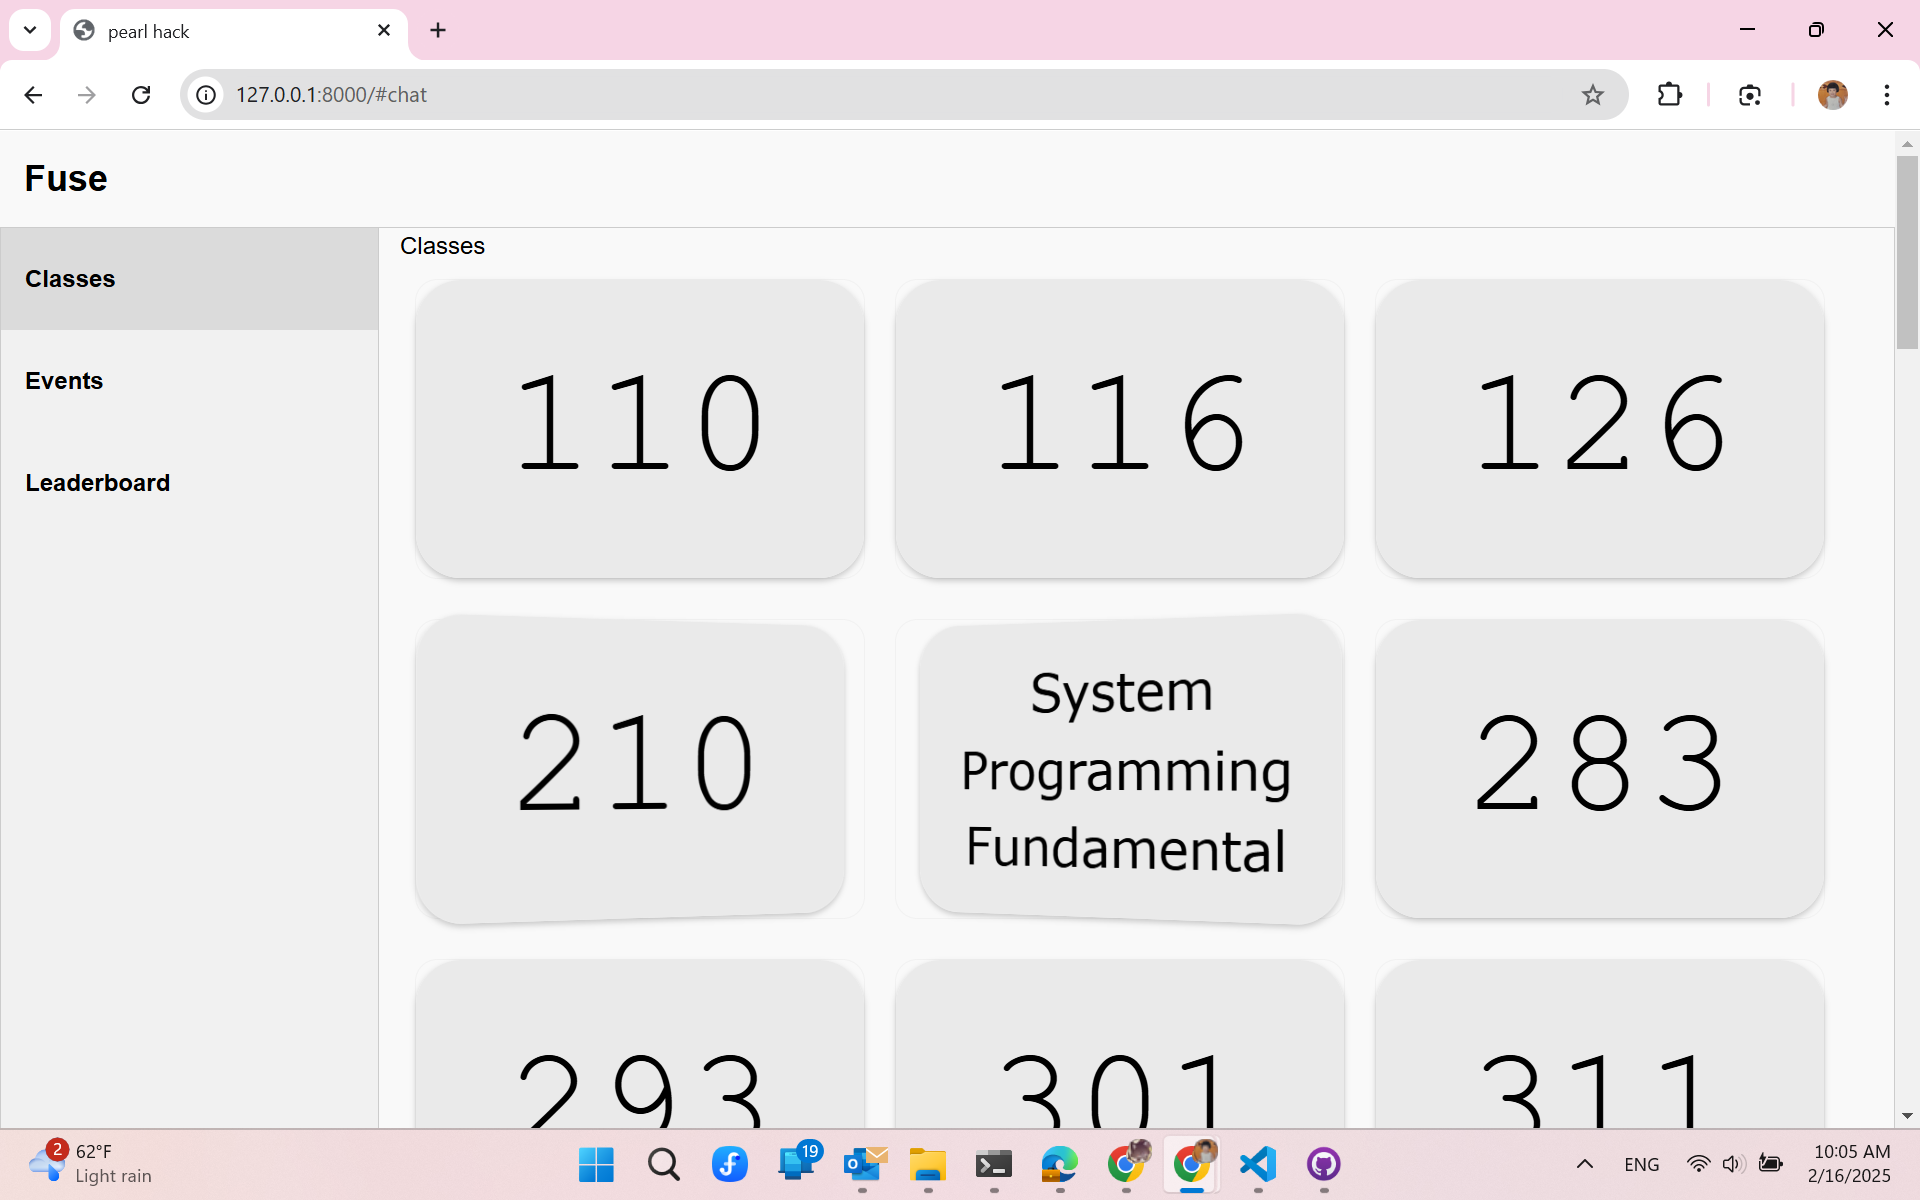Open the new tab plus button
Viewport: 1920px width, 1200px height.
pyautogui.click(x=438, y=30)
